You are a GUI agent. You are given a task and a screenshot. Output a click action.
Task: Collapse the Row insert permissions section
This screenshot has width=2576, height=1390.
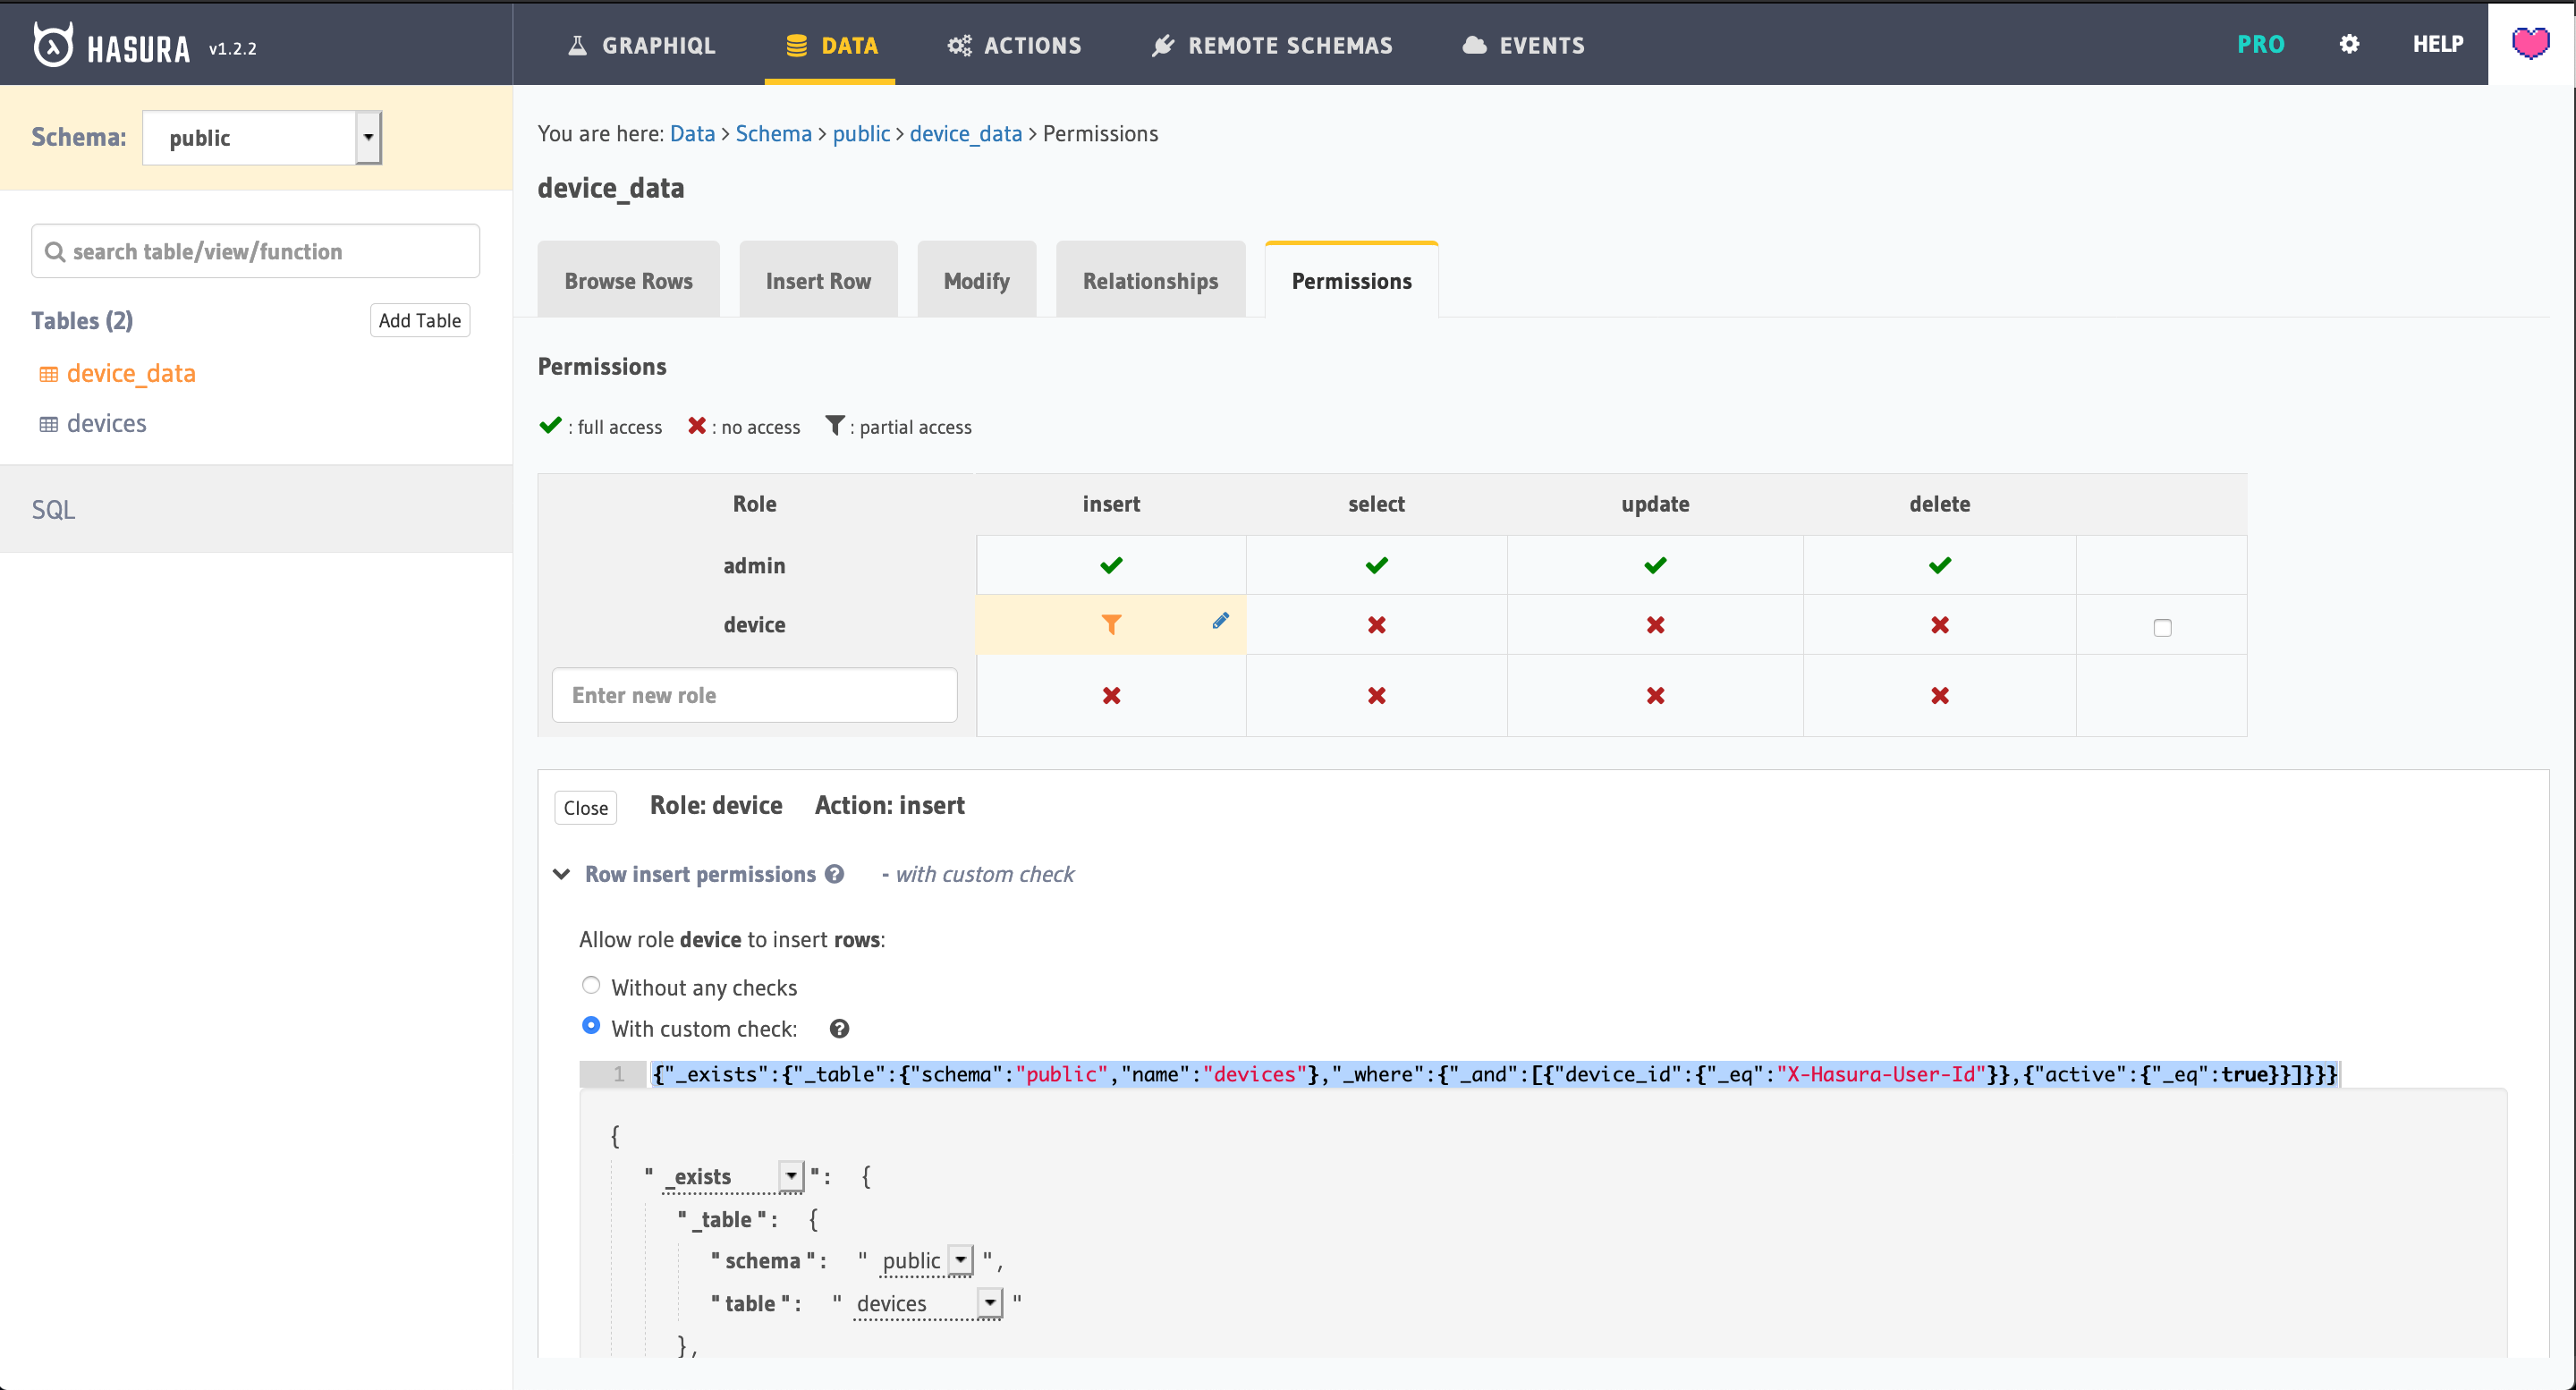click(562, 874)
